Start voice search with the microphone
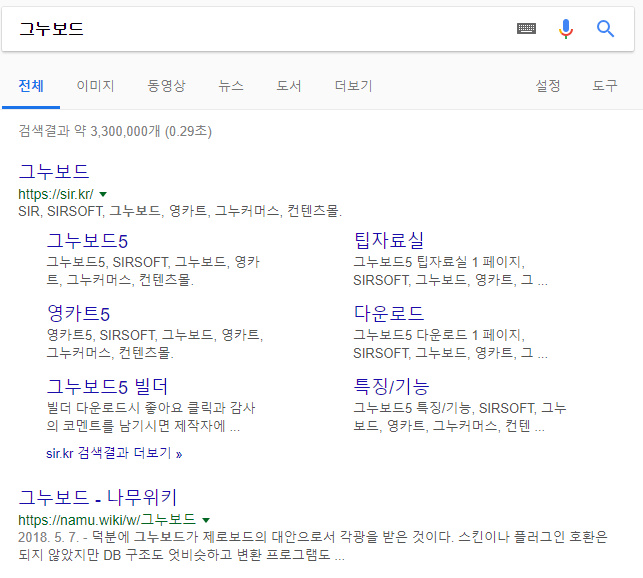The width and height of the screenshot is (643, 578). 566,29
